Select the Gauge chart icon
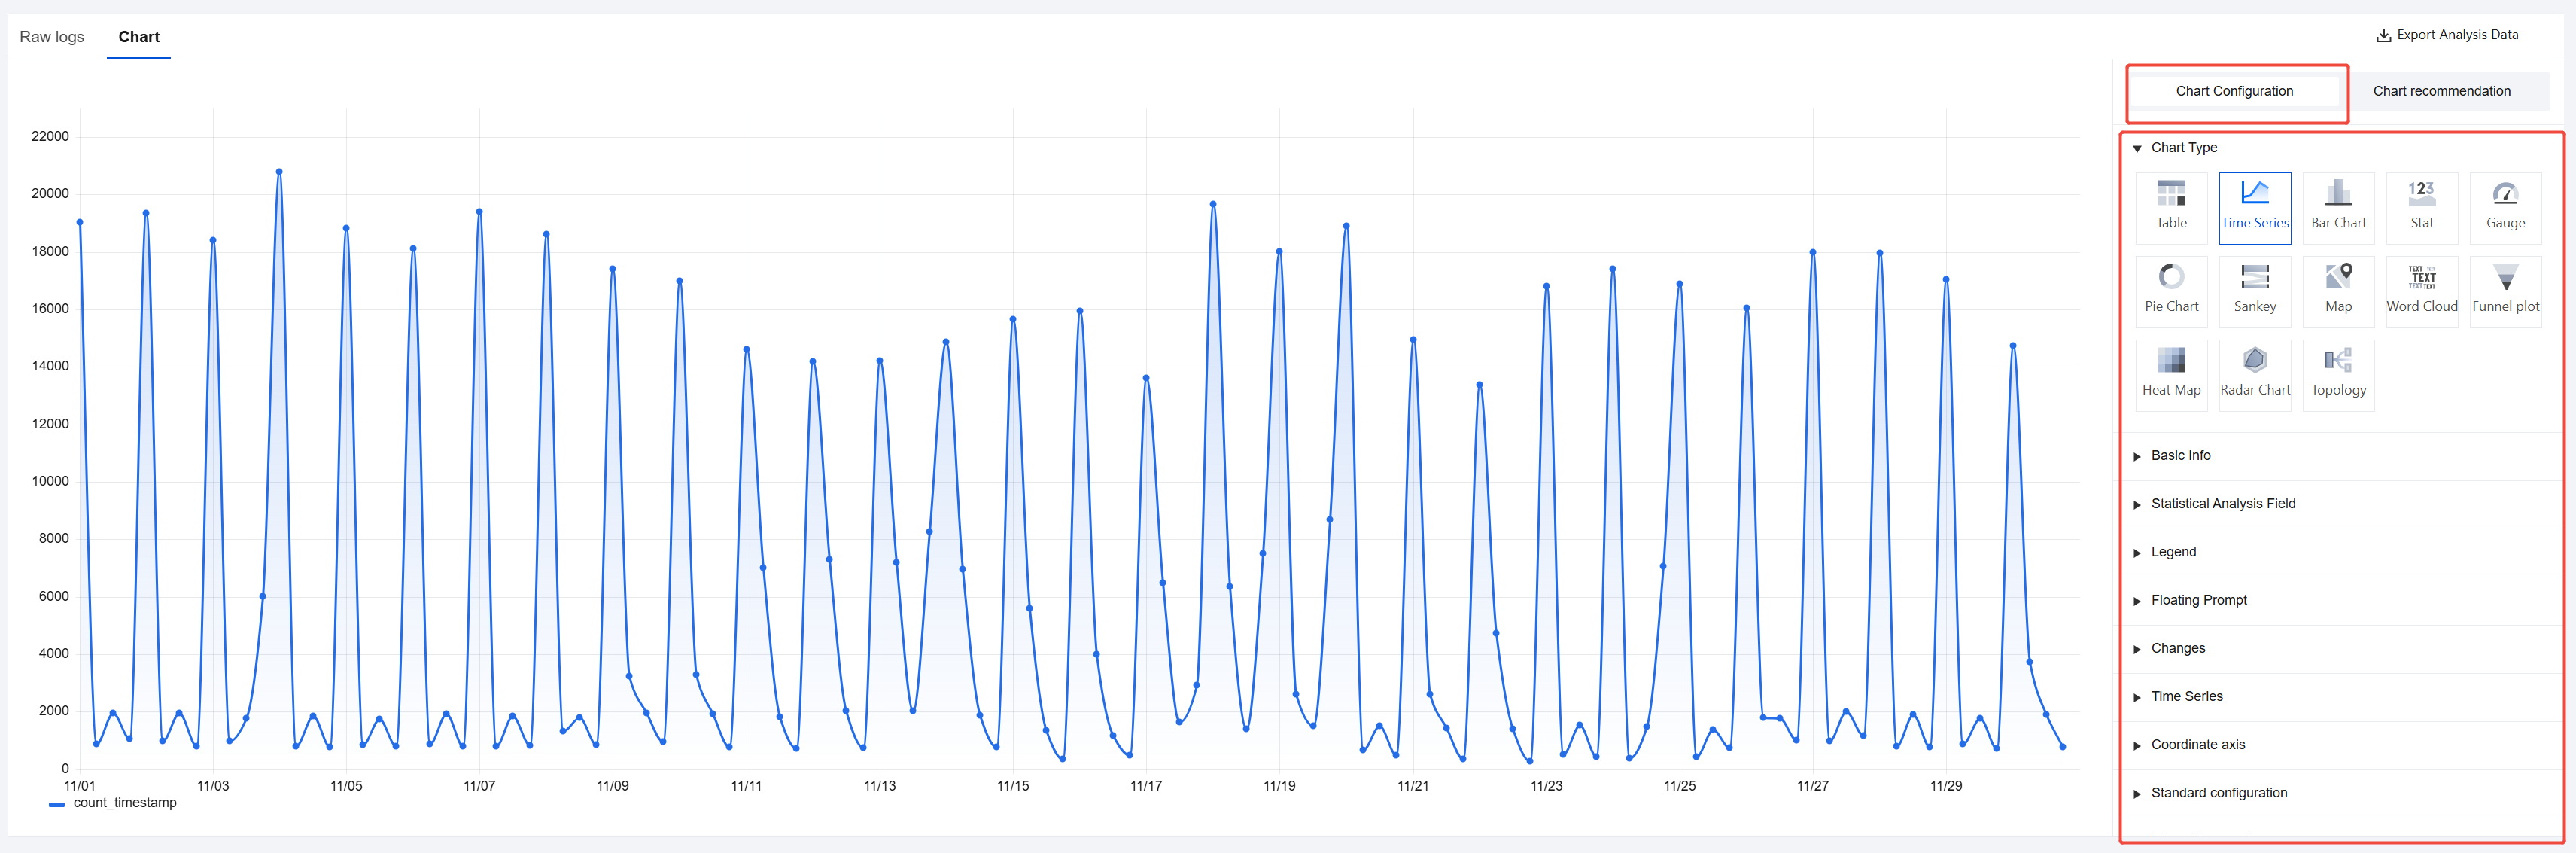Image resolution: width=2576 pixels, height=853 pixels. click(x=2504, y=206)
